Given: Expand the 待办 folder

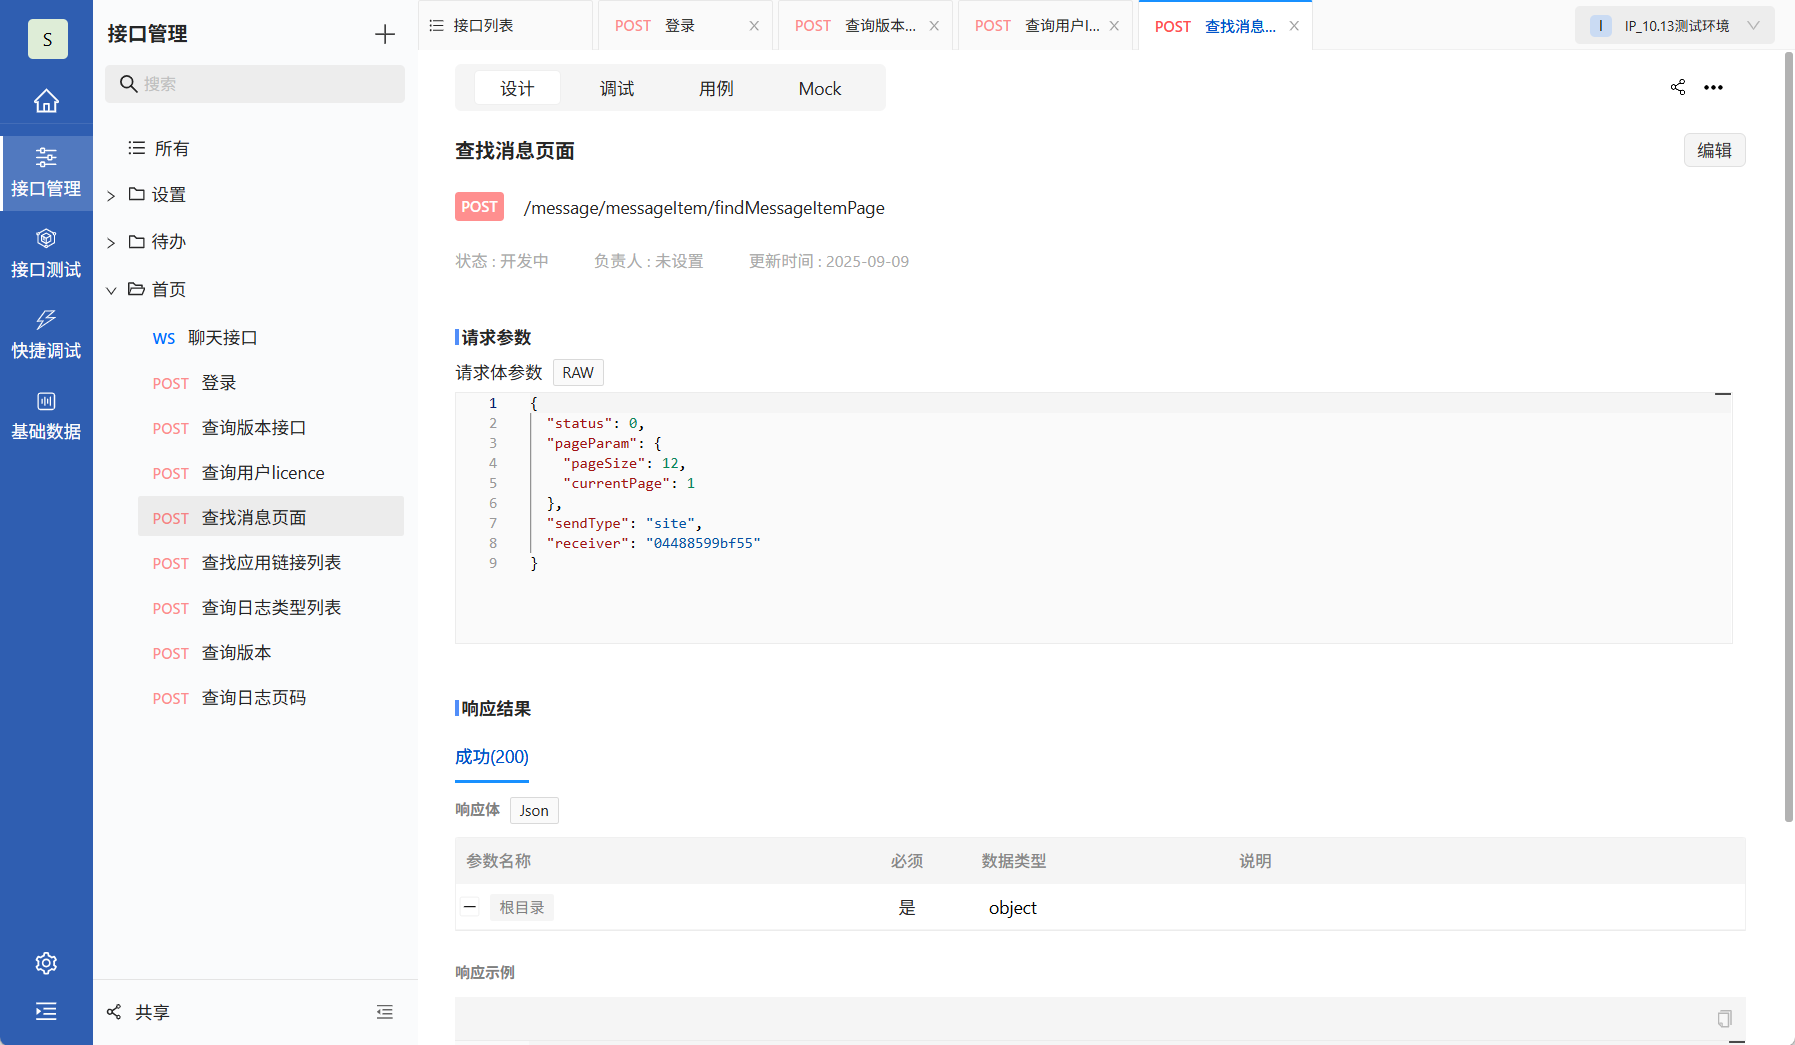Looking at the screenshot, I should [x=111, y=243].
